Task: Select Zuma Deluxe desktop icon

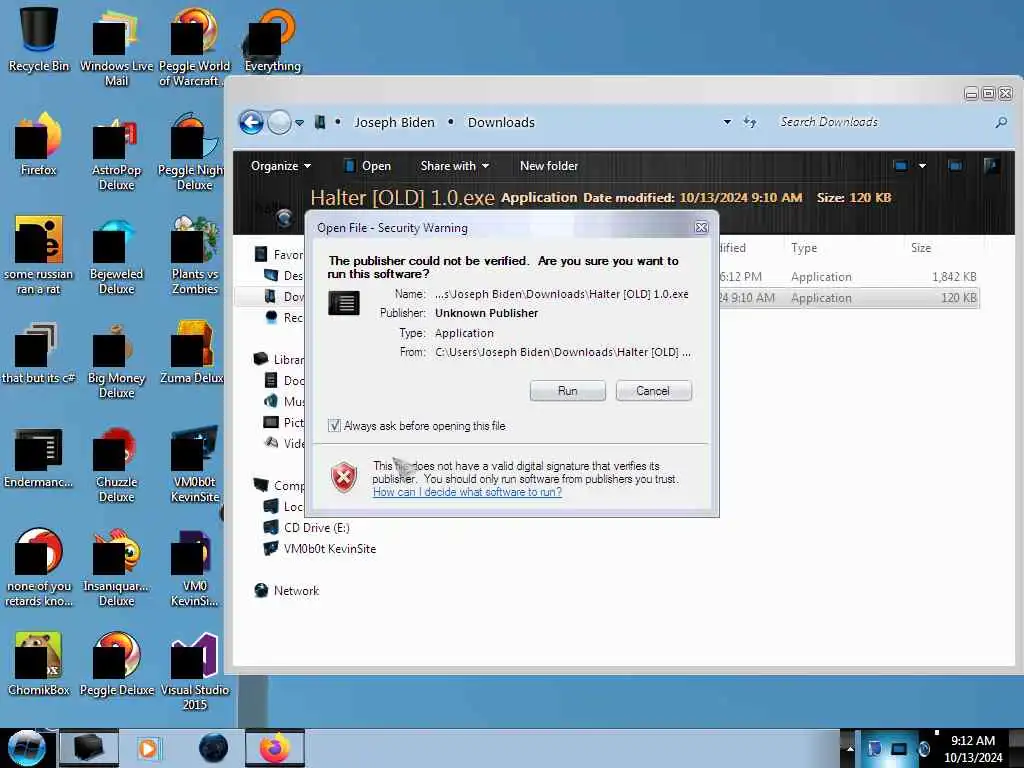Action: pos(193,353)
